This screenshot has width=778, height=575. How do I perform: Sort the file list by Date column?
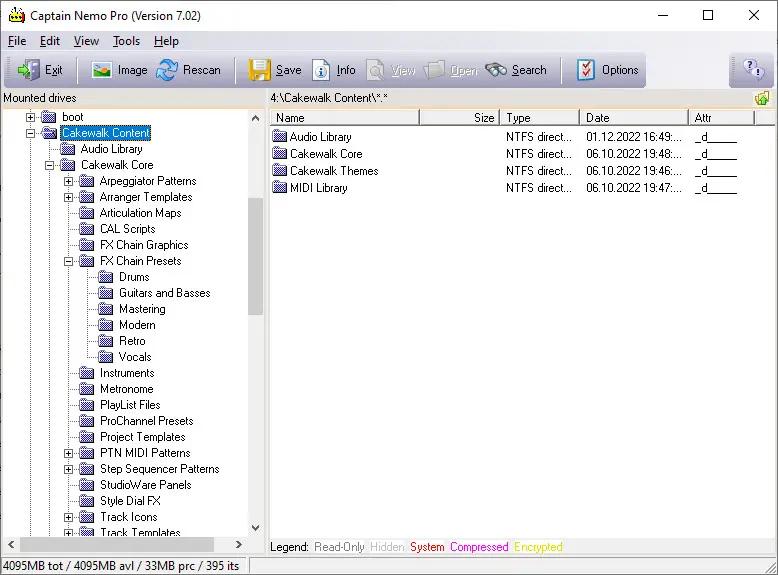633,118
